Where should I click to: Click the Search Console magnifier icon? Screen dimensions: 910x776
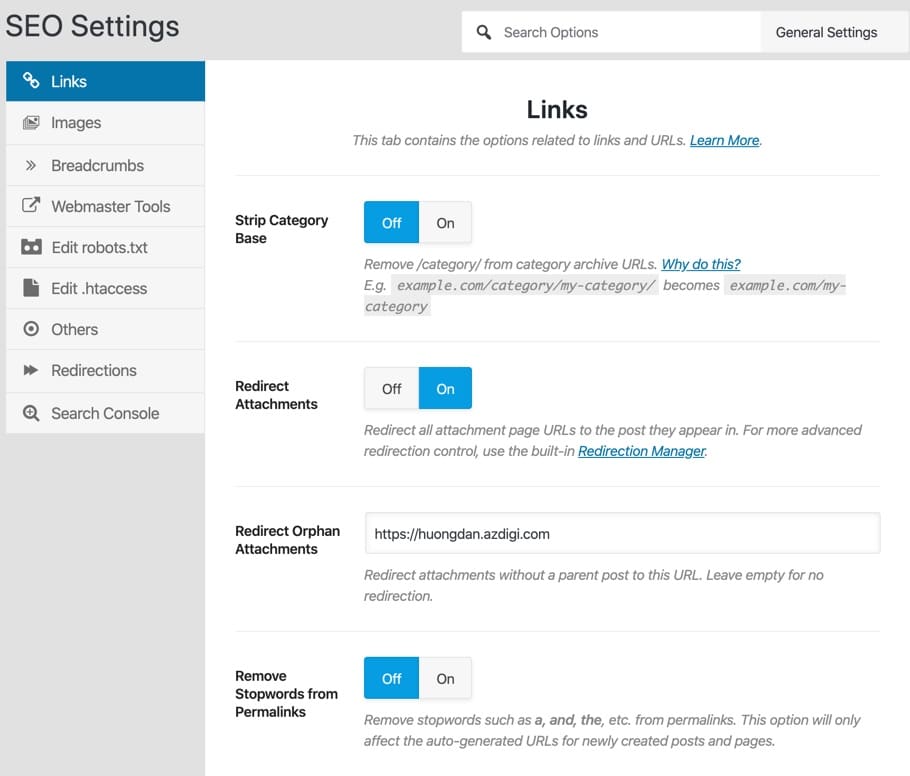point(31,413)
